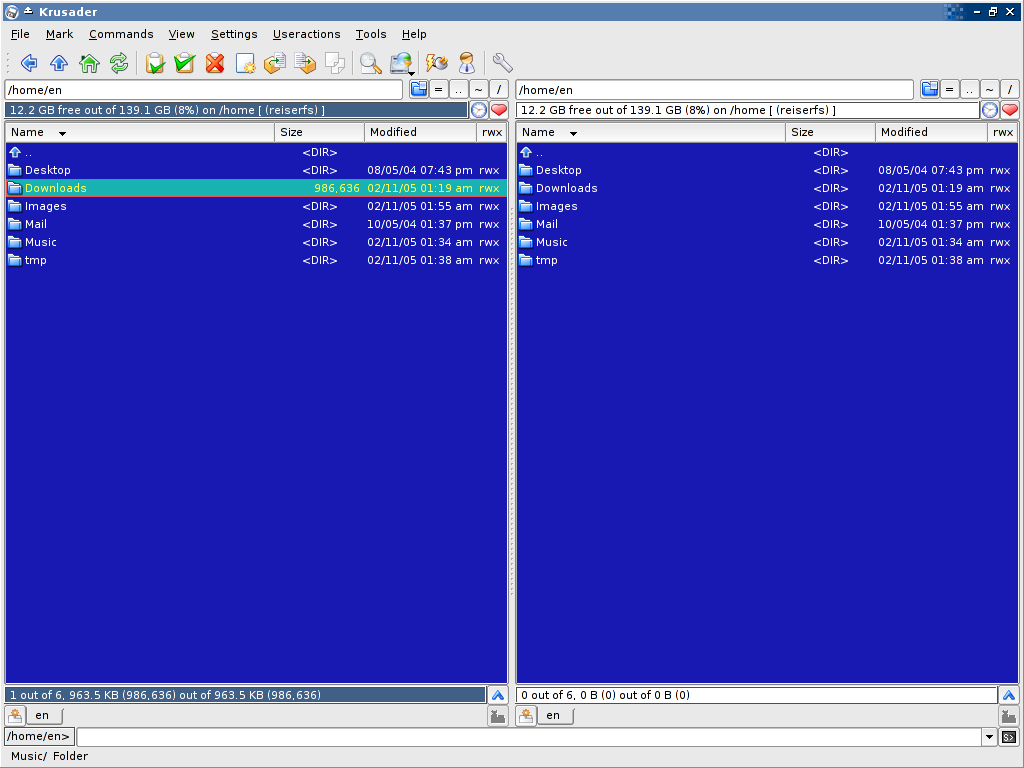Open the Tools menu
This screenshot has height=768, width=1024.
point(370,35)
